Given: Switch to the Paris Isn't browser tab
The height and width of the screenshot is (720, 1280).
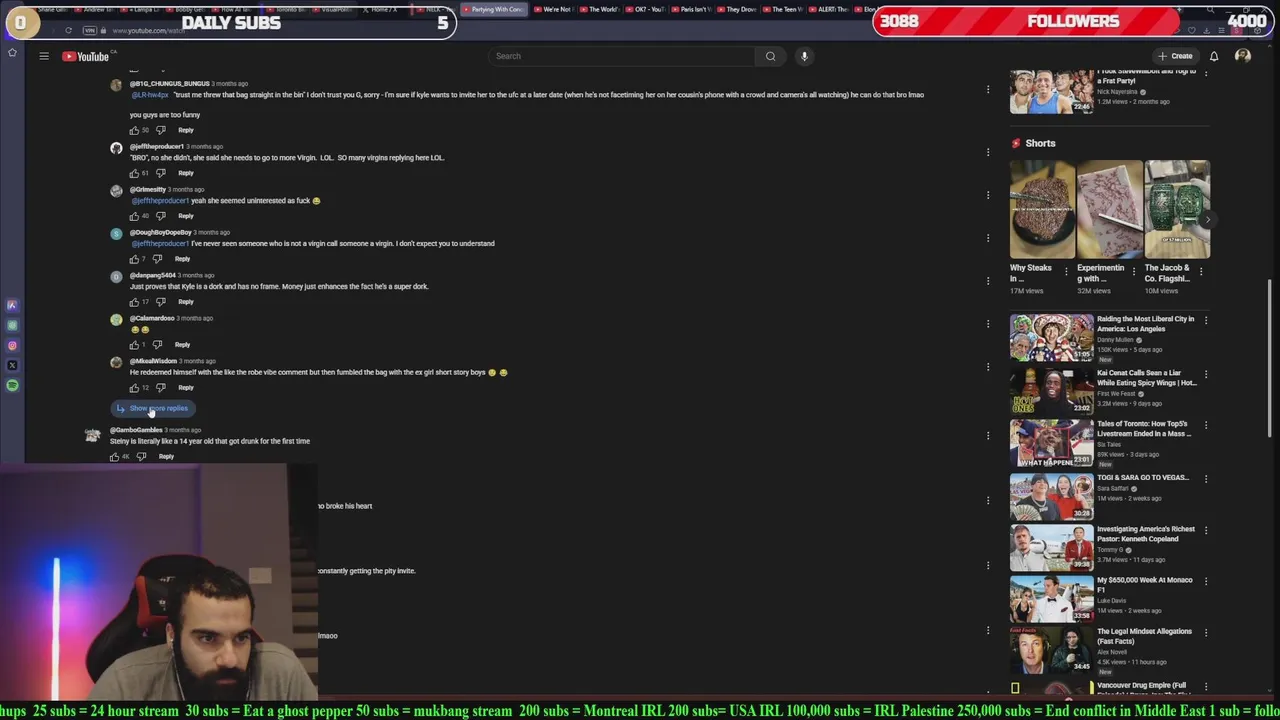Looking at the screenshot, I should [691, 9].
